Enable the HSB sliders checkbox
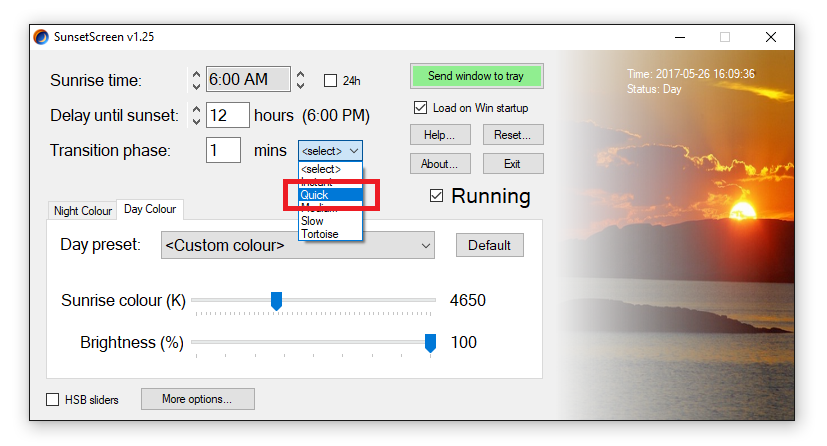Viewport: 827px width, 446px height. pos(53,400)
